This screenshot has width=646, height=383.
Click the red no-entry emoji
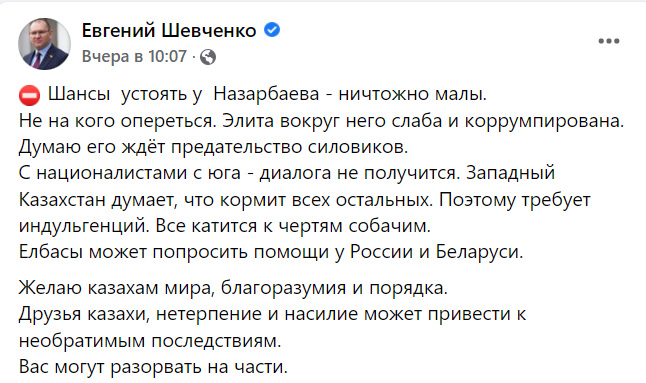29,96
